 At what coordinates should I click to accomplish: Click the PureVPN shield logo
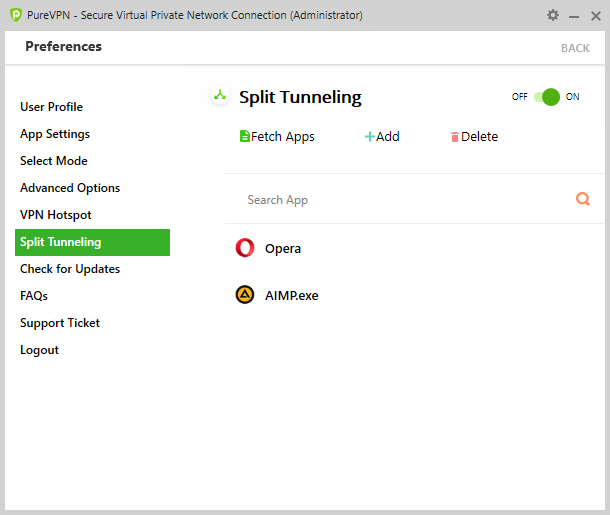[x=16, y=15]
